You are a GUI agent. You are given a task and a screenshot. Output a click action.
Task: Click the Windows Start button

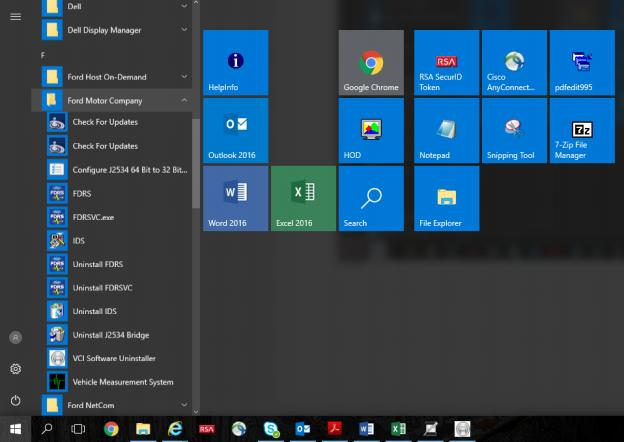pos(16,429)
